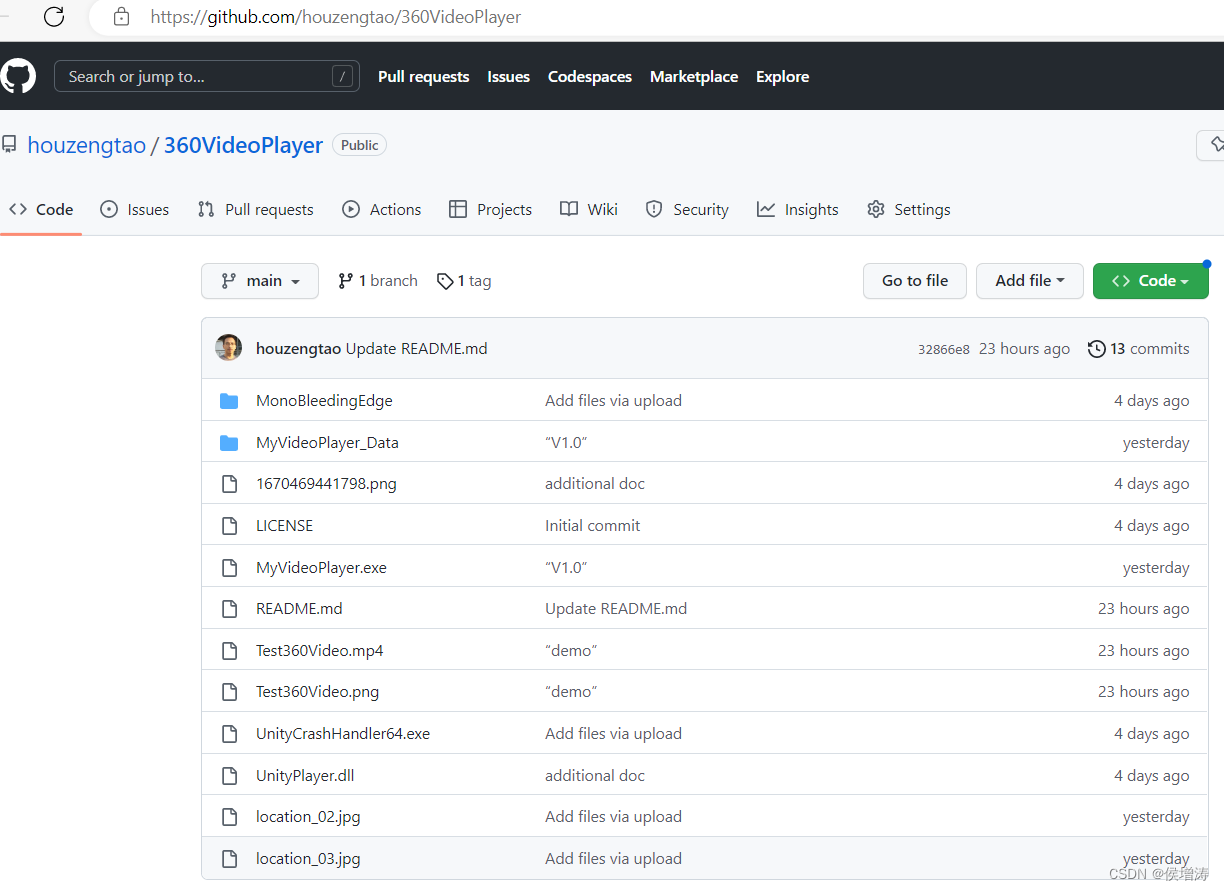Click the Go to file button
The height and width of the screenshot is (890, 1224).
tap(915, 281)
